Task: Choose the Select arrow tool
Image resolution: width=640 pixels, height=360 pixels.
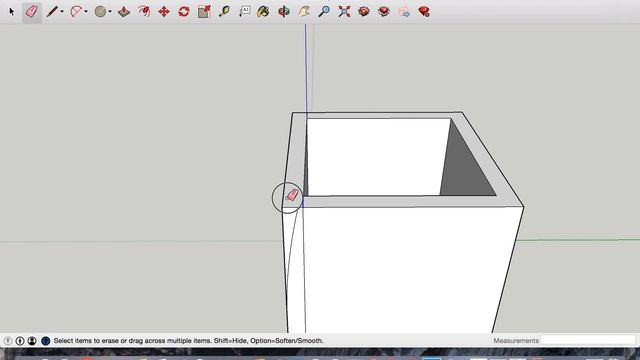Action: (12, 11)
